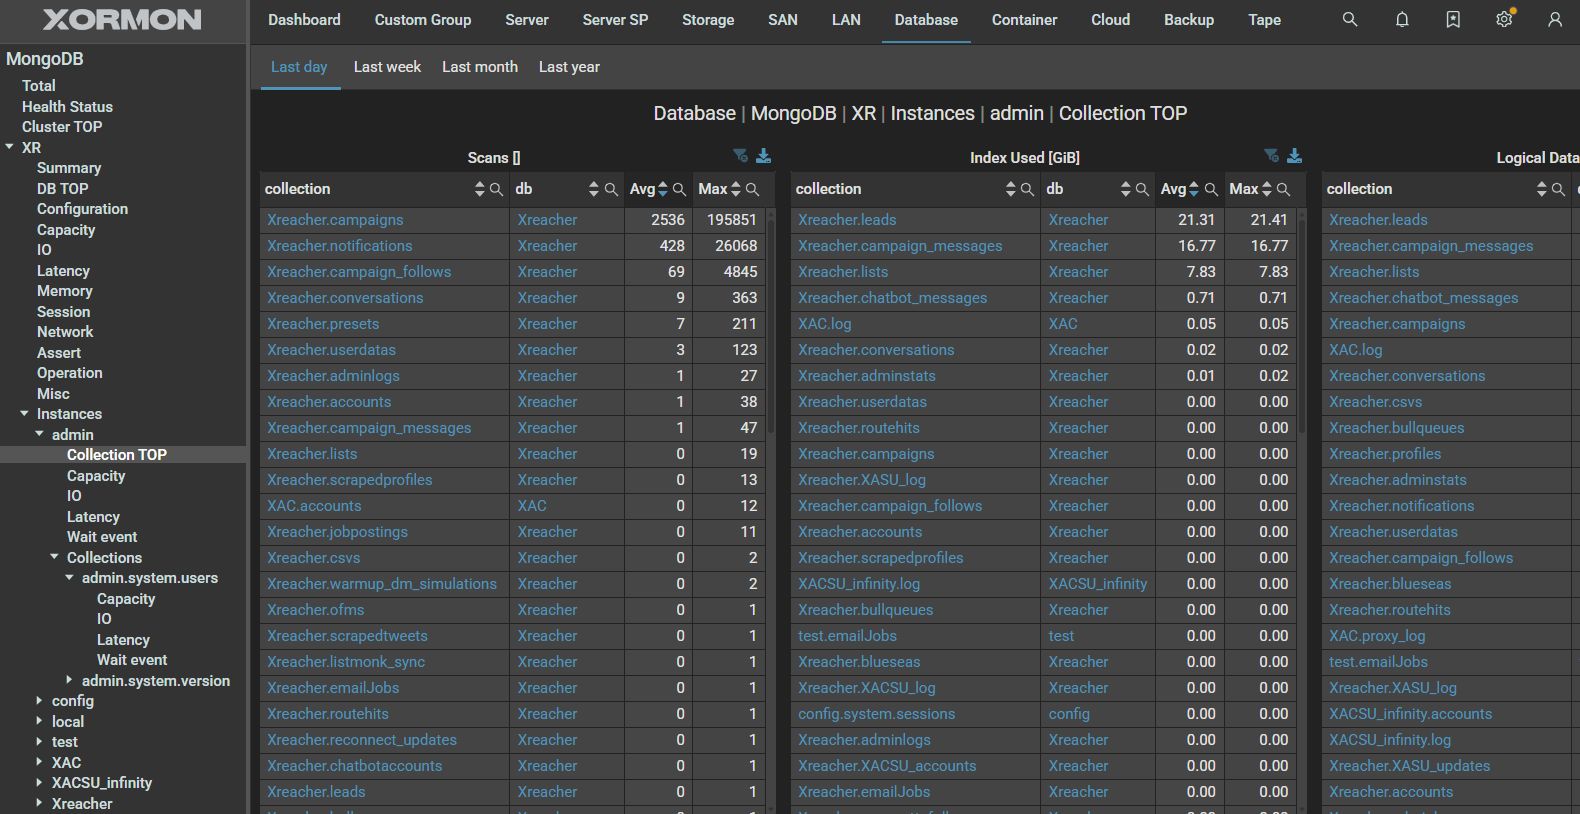This screenshot has width=1580, height=814.
Task: Expand admin.system.version in sidebar
Action: (69, 680)
